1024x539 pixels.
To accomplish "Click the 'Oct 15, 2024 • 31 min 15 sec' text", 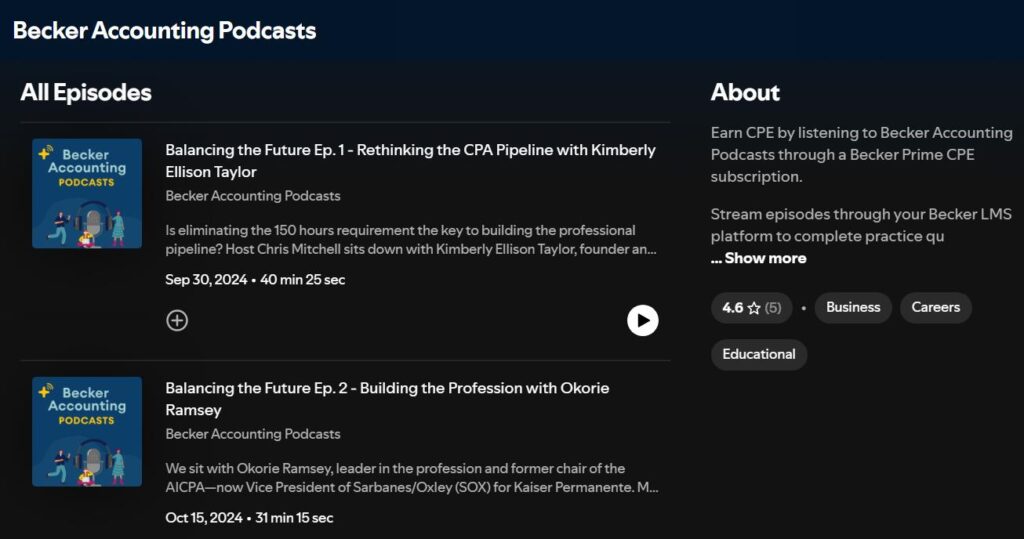I will click(249, 518).
